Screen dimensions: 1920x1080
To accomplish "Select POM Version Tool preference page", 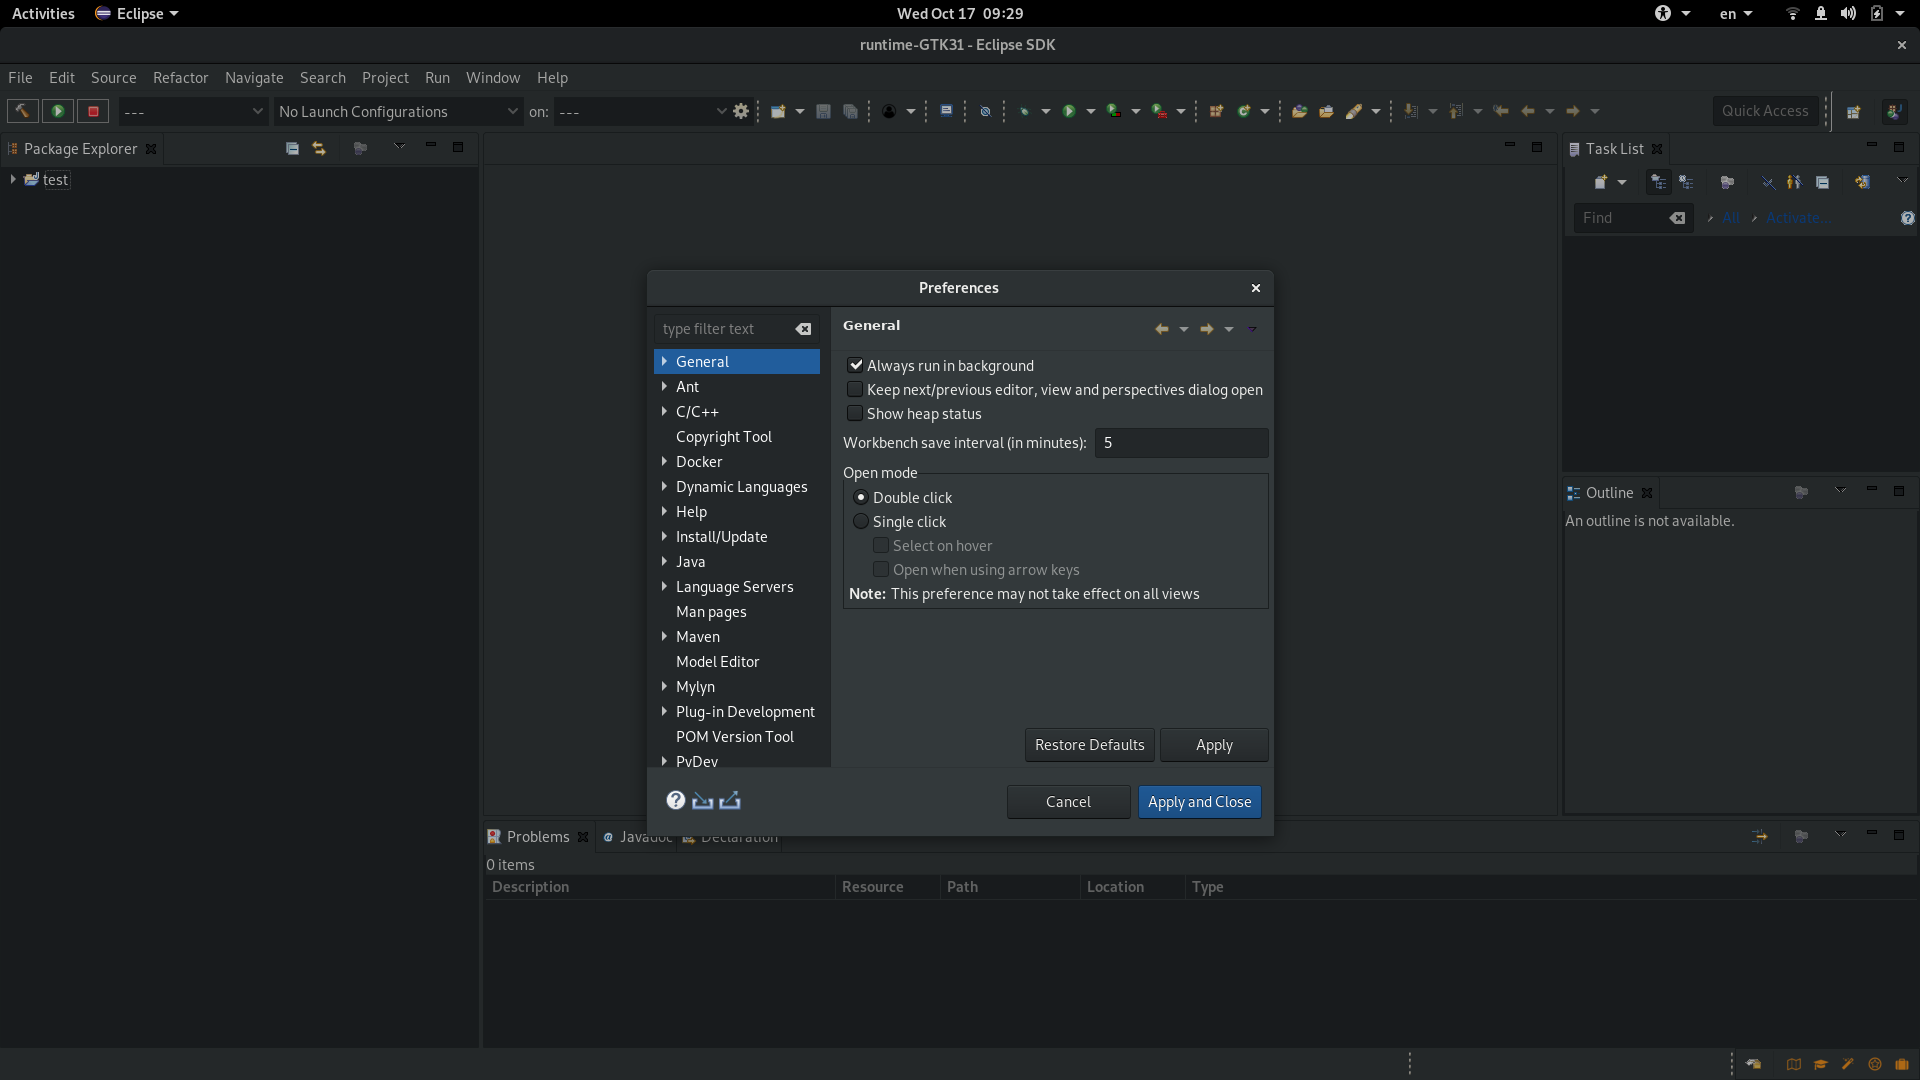I will tap(735, 736).
